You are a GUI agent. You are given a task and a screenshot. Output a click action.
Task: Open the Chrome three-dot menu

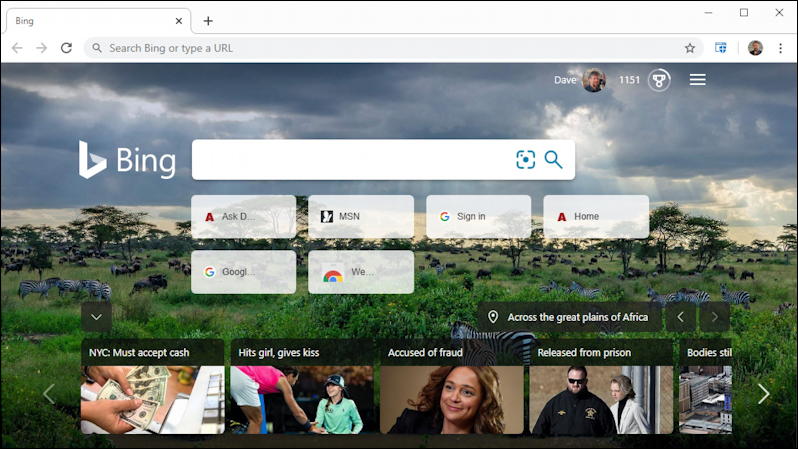[780, 48]
